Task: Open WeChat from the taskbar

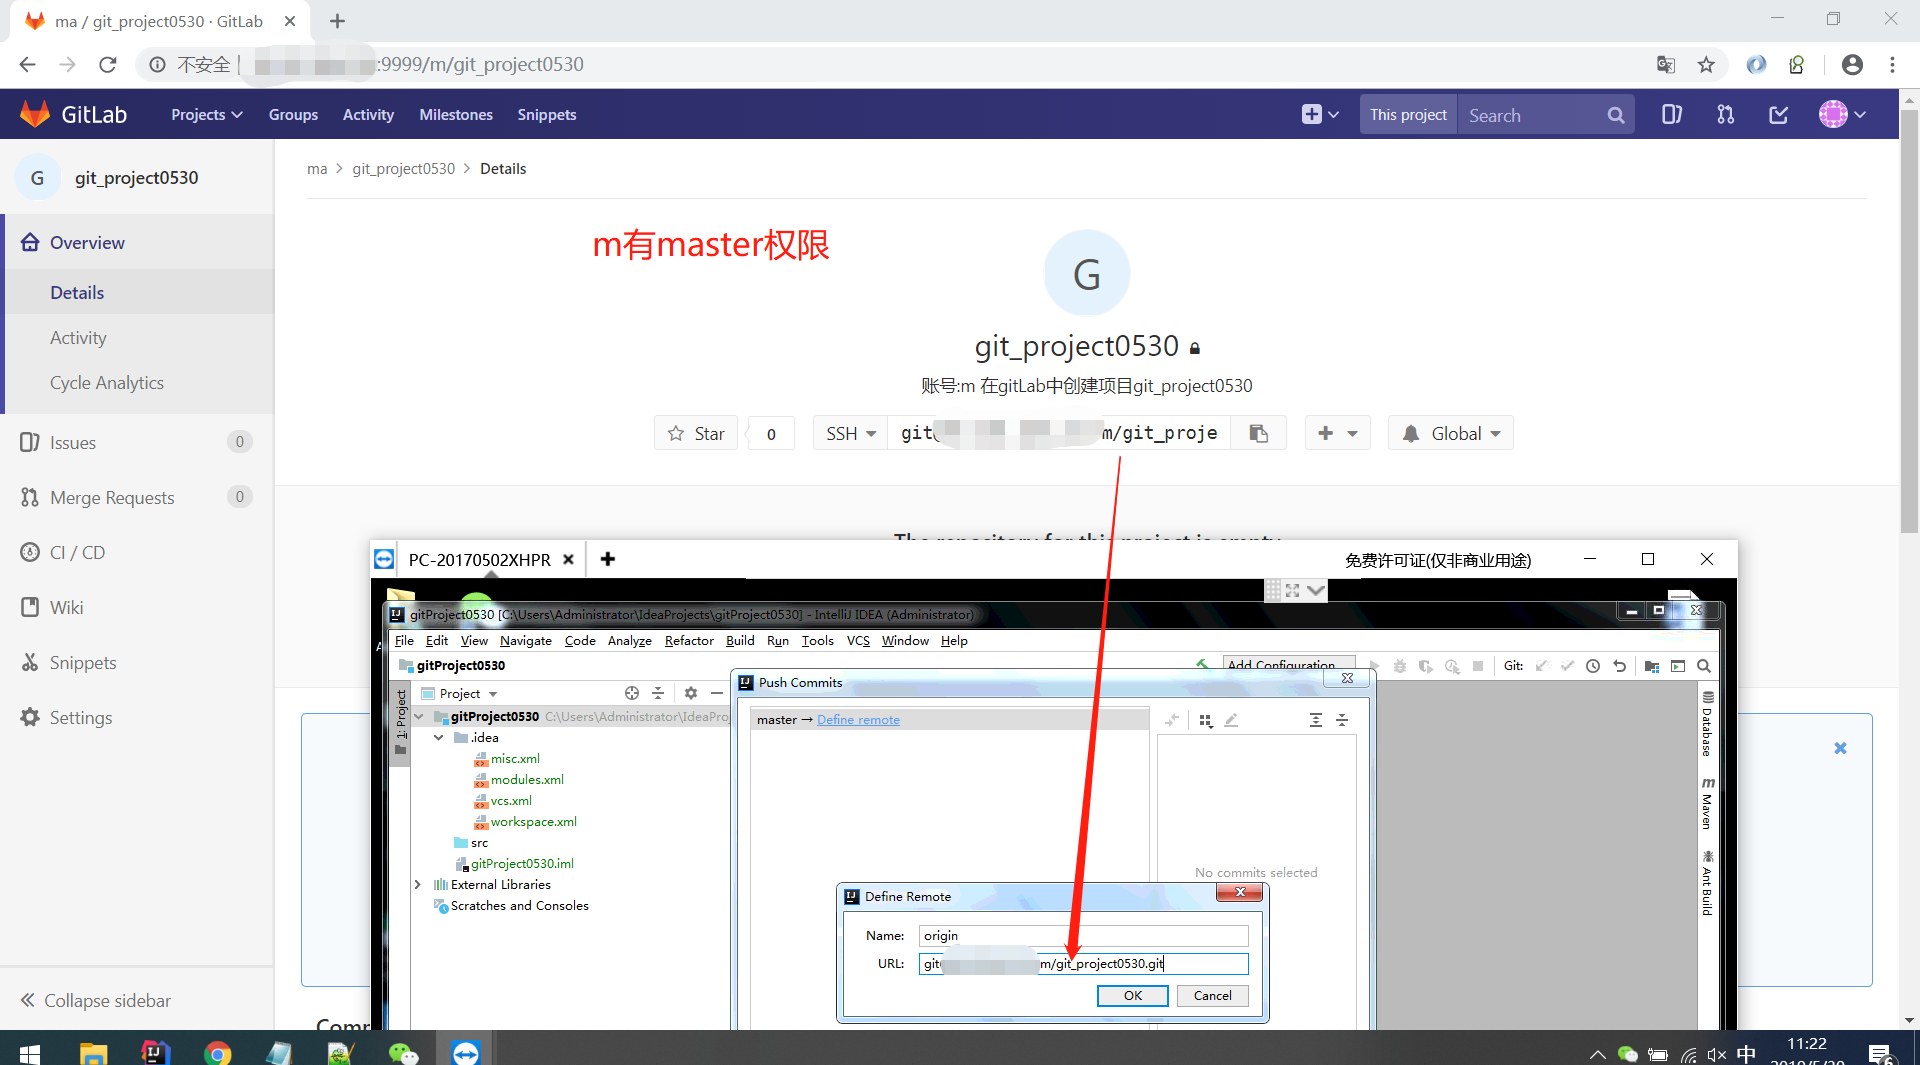Action: pyautogui.click(x=403, y=1053)
